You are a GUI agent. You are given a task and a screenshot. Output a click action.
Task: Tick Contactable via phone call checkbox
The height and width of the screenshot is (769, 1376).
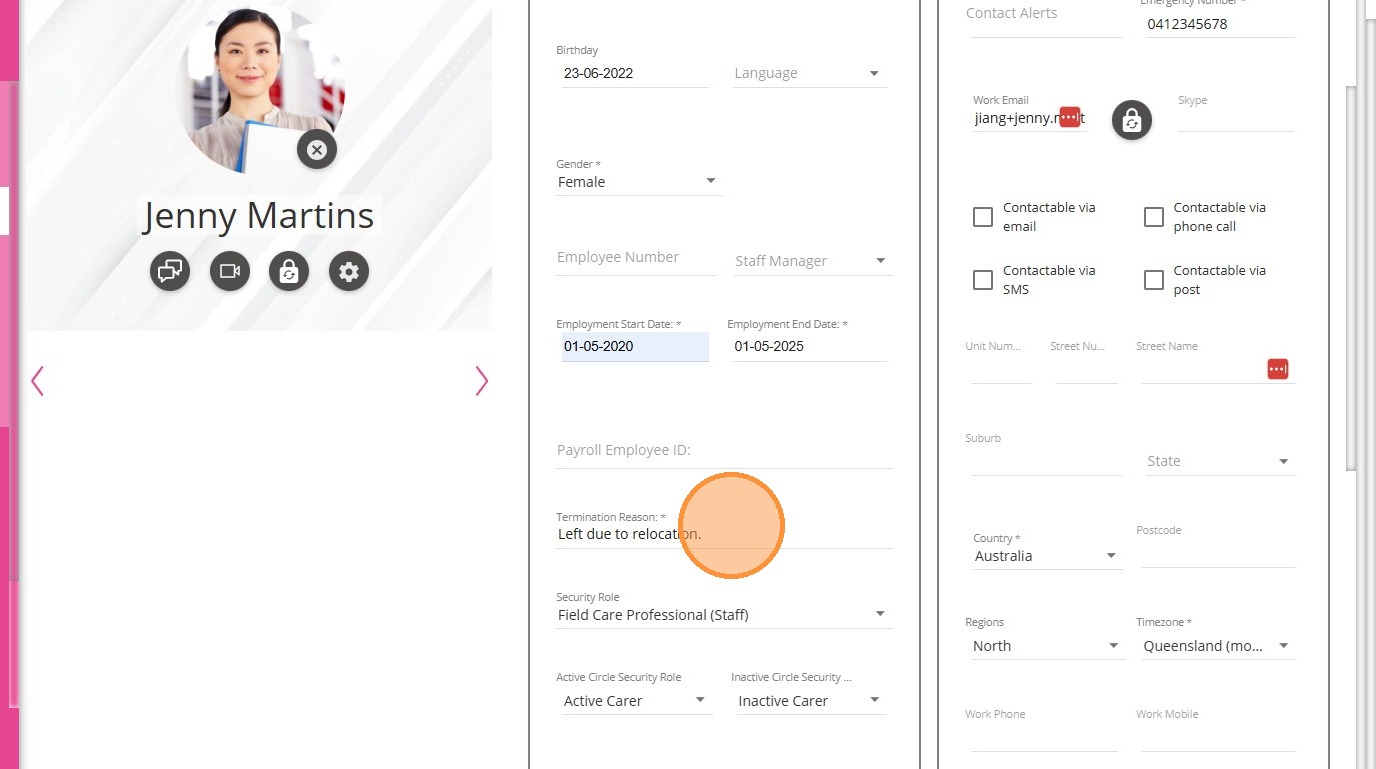[1154, 217]
